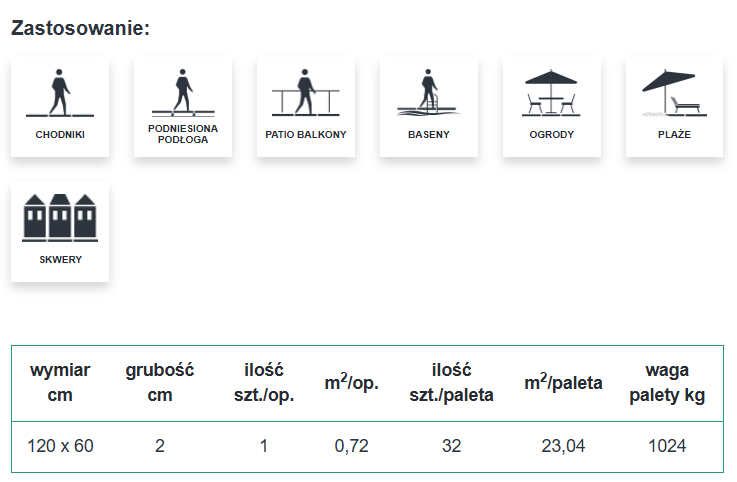Screen dimensions: 737x482
Task: Click the ilość szt./op. column header
Action: pyautogui.click(x=264, y=383)
